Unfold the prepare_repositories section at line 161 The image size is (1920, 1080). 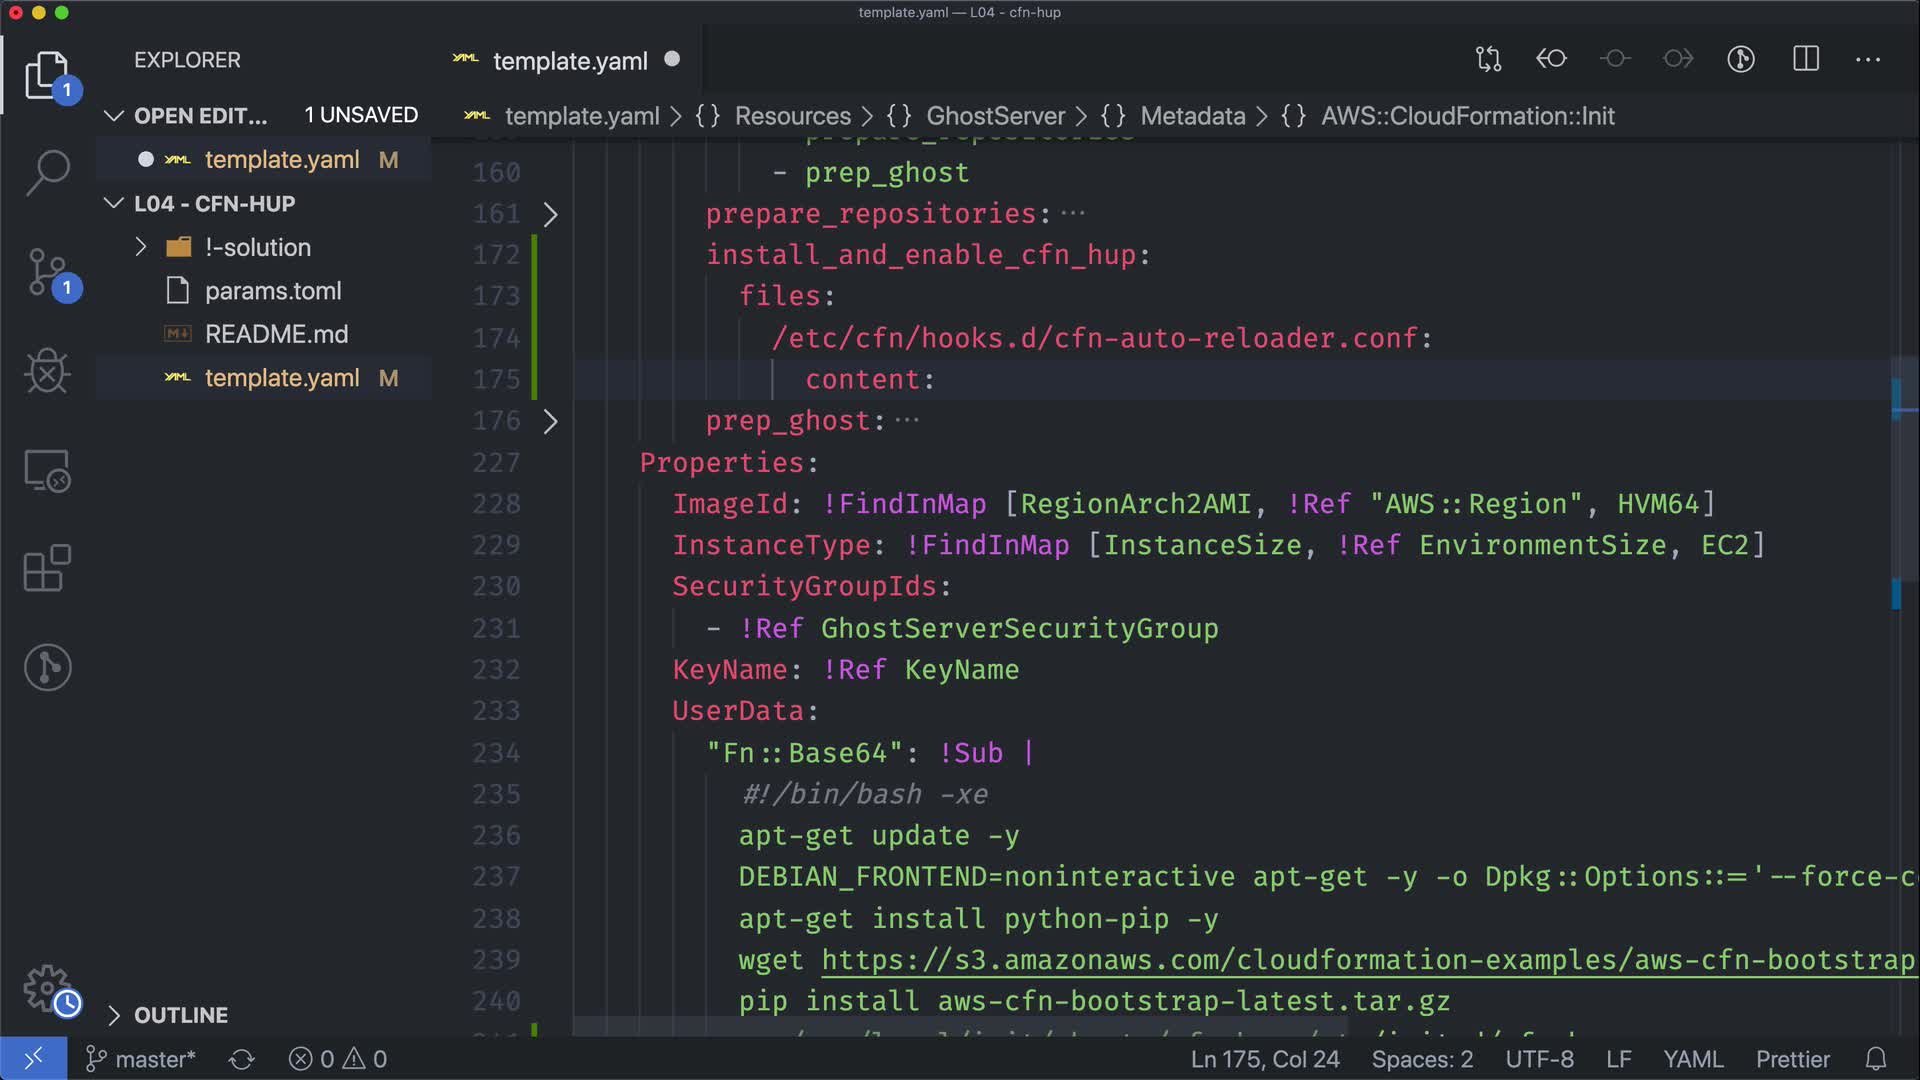click(550, 214)
